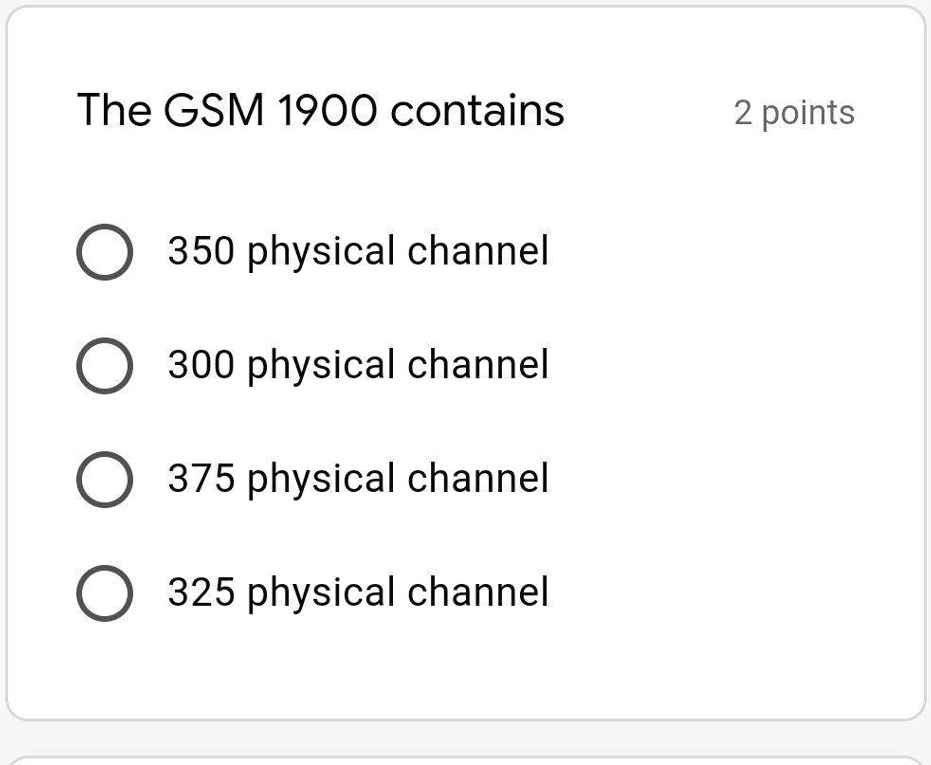Click the radio circle beside 325 physical channel

coord(104,592)
